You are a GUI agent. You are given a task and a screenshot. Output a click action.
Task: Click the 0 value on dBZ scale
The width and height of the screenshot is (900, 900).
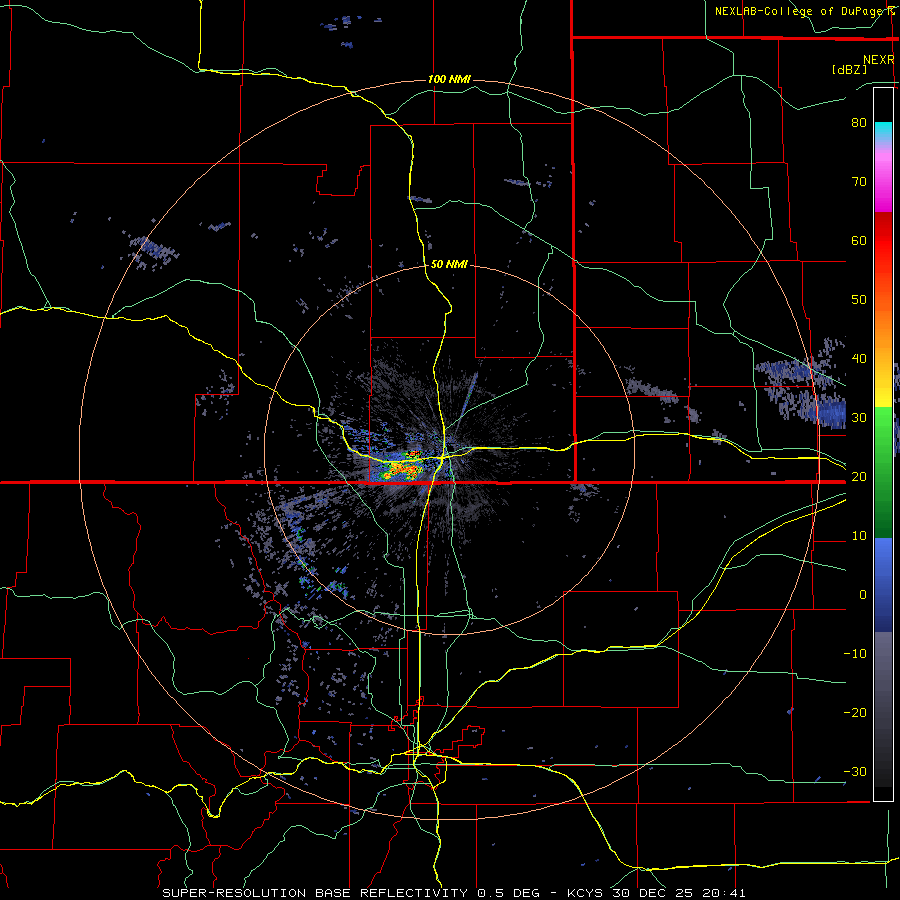863,595
